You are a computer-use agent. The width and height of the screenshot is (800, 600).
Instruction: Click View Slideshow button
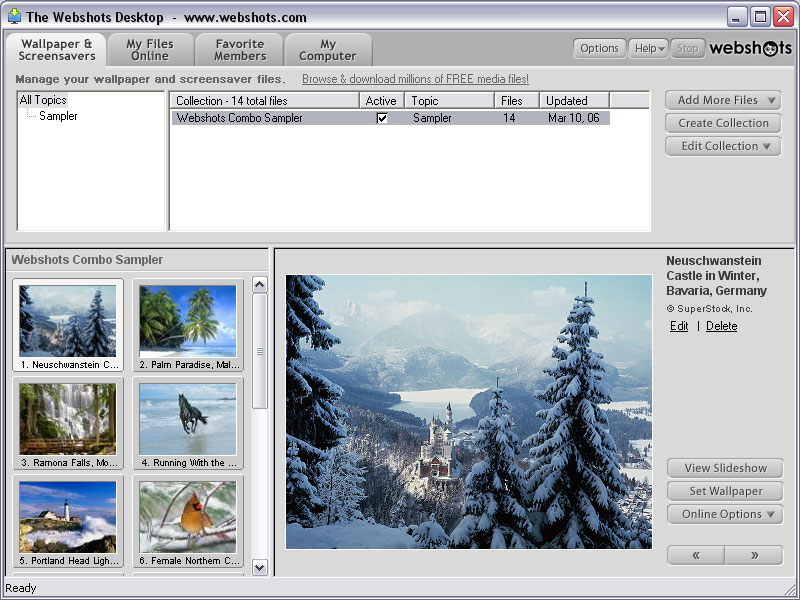coord(725,468)
